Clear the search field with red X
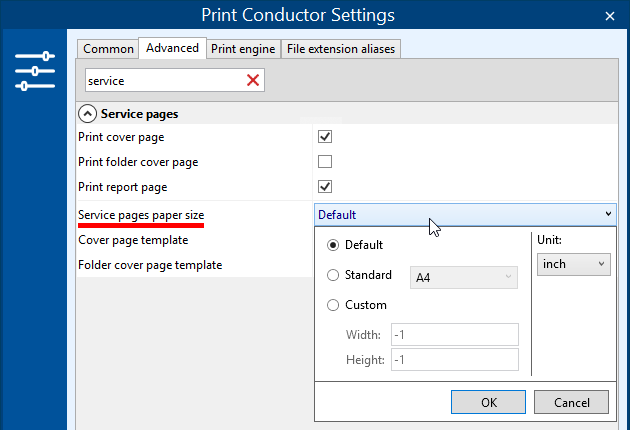 pos(253,80)
